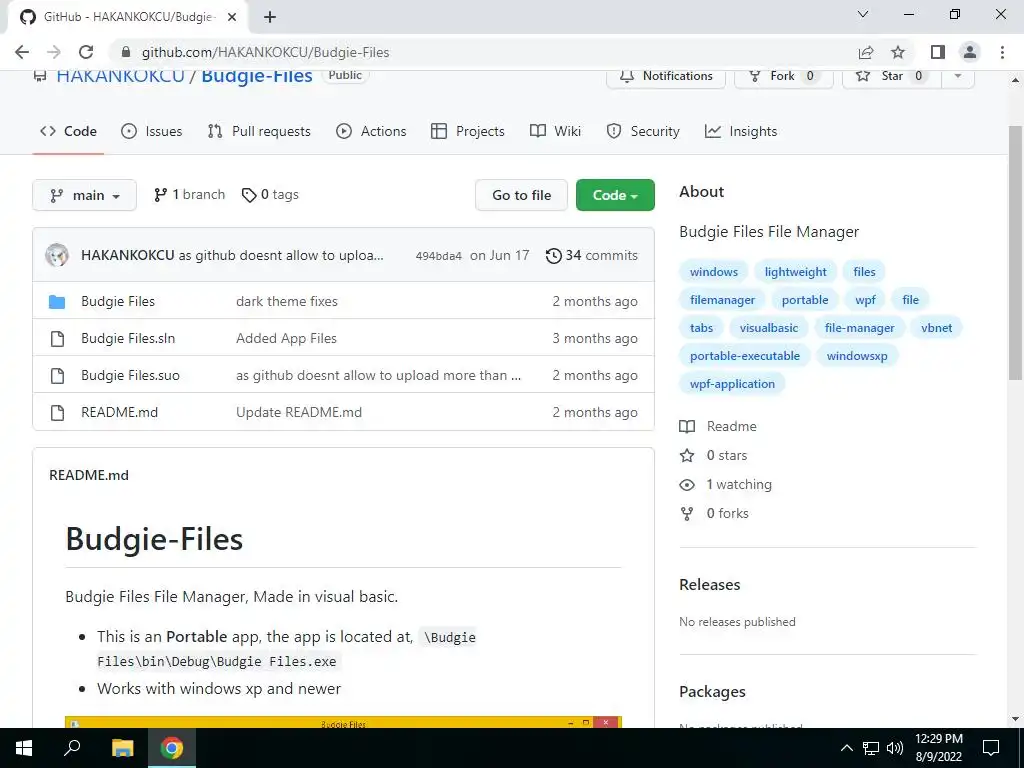Open README.md in the file list
This screenshot has height=768, width=1024.
point(120,413)
